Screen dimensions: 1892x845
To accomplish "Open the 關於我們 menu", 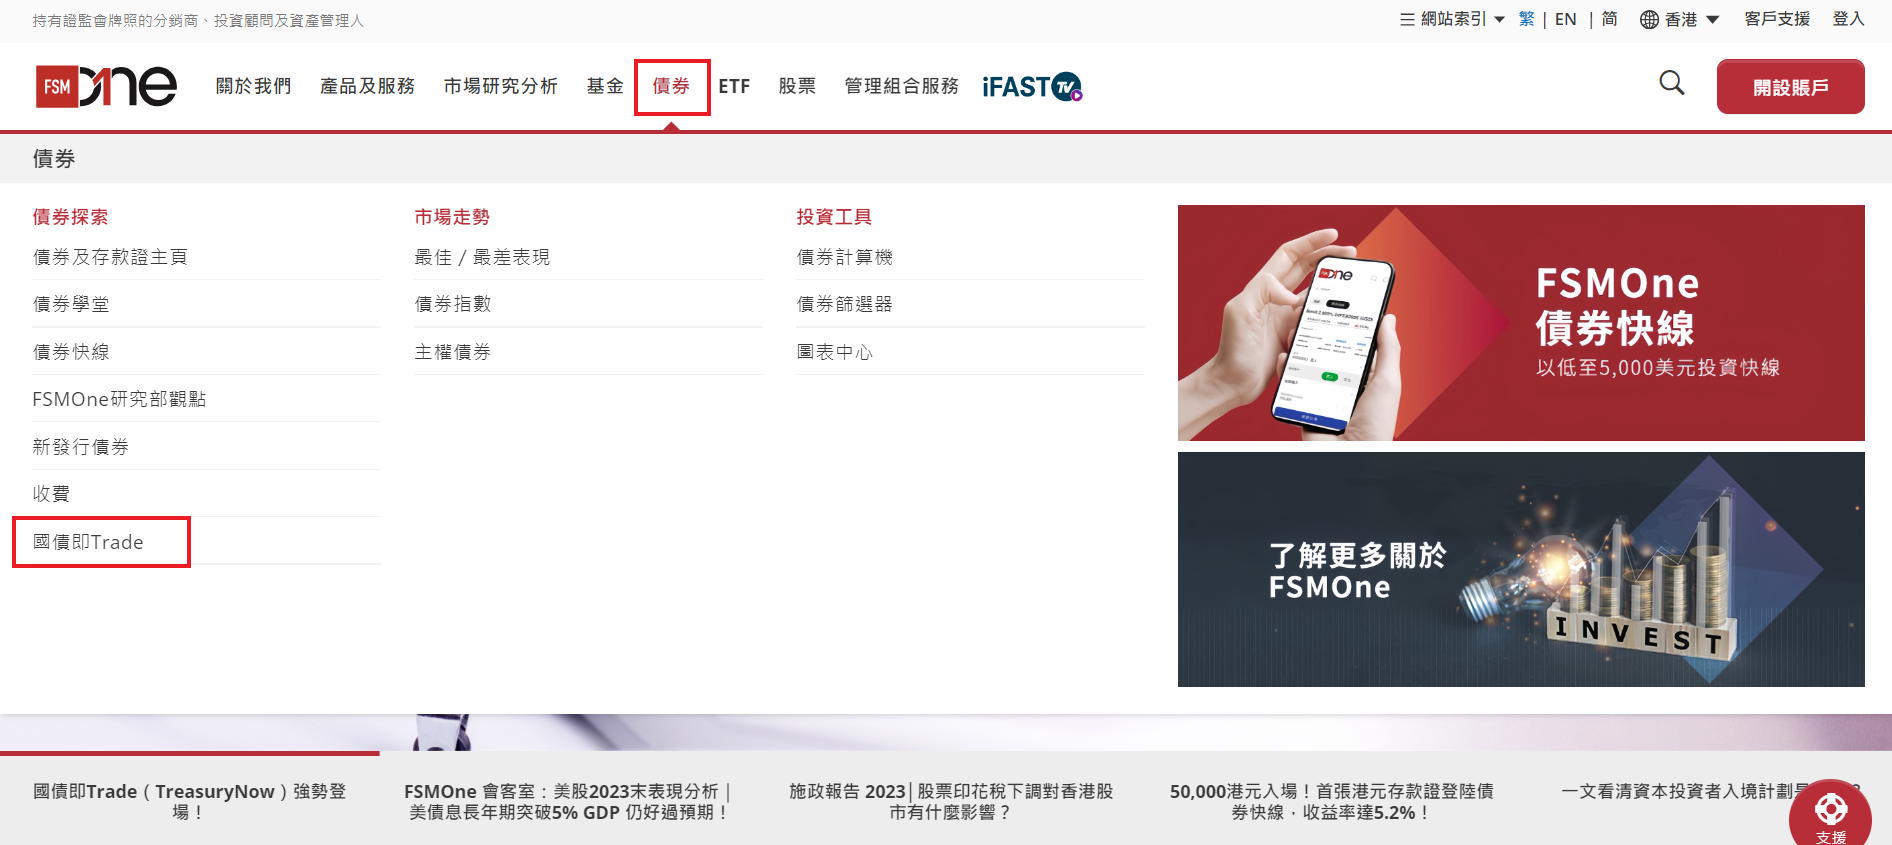I will click(253, 87).
